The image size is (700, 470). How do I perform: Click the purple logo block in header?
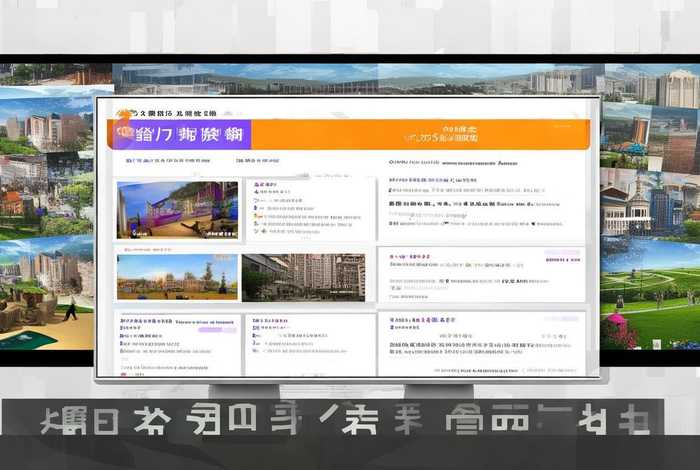180,134
